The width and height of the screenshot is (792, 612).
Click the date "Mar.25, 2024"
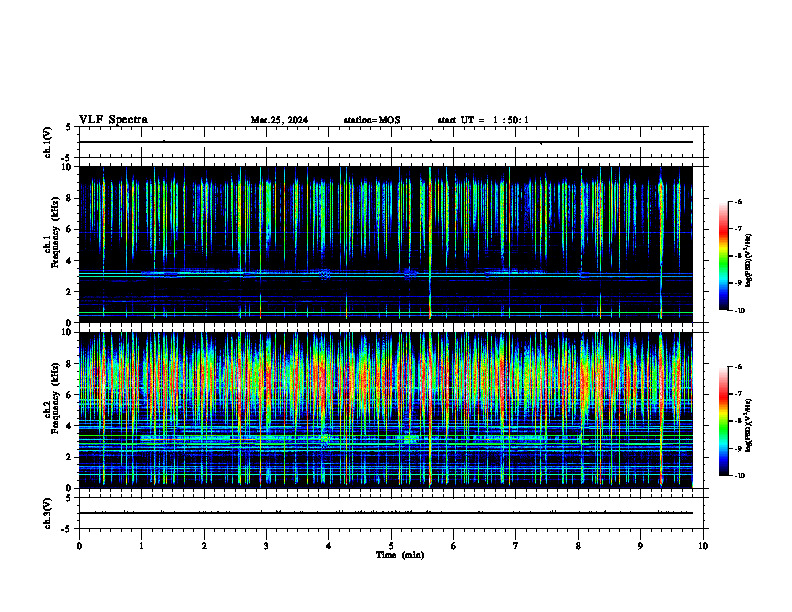[x=279, y=120]
